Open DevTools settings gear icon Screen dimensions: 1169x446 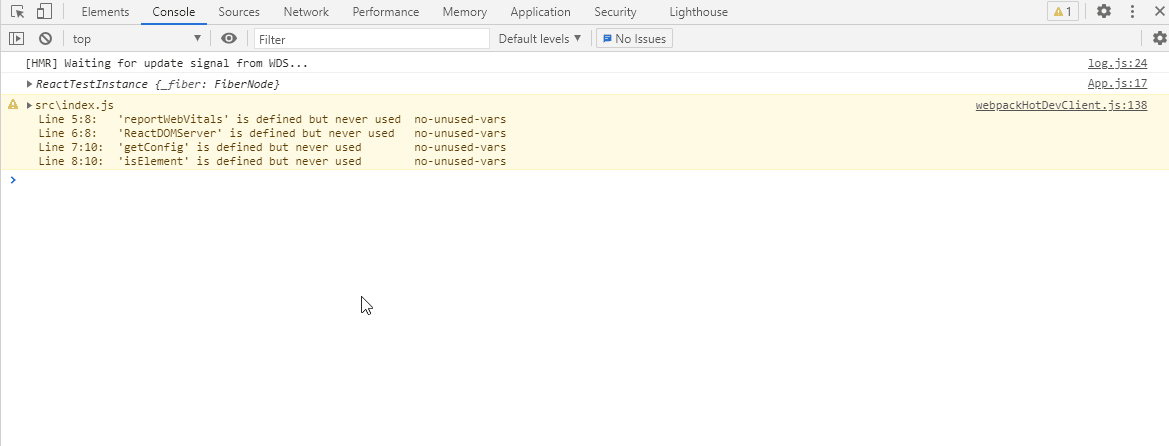(x=1104, y=12)
